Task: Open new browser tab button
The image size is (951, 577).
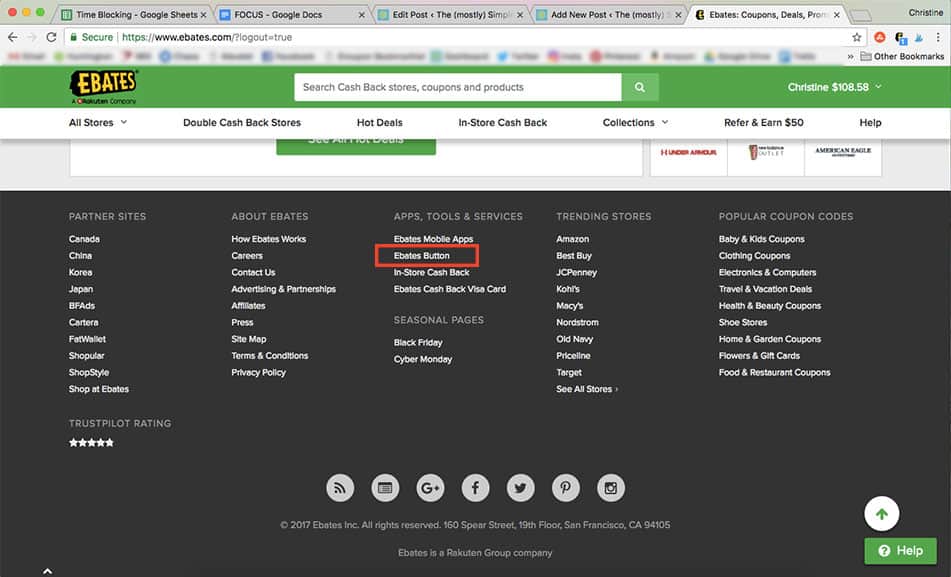Action: pos(861,16)
